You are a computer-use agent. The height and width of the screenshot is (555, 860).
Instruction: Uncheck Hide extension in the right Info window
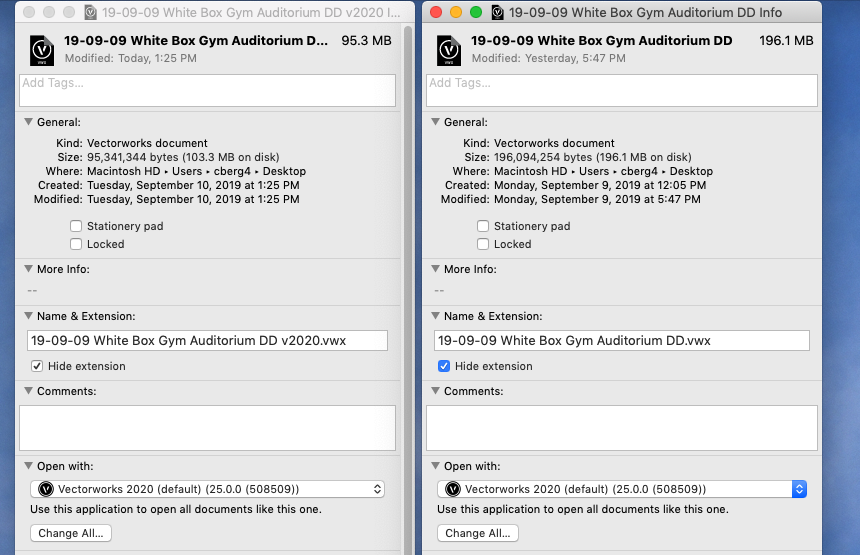[x=444, y=366]
